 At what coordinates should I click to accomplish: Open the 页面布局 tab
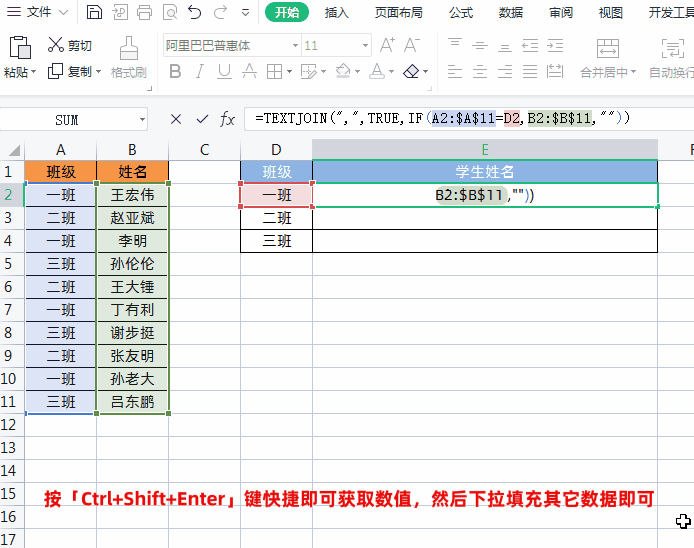pos(398,12)
